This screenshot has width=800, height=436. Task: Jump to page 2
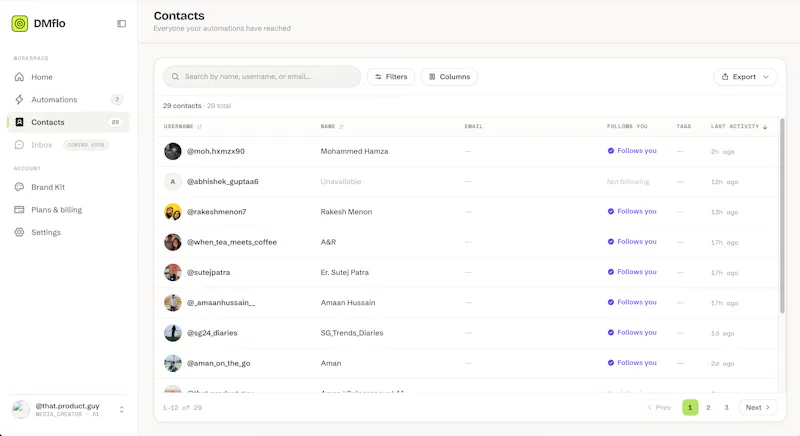point(708,407)
